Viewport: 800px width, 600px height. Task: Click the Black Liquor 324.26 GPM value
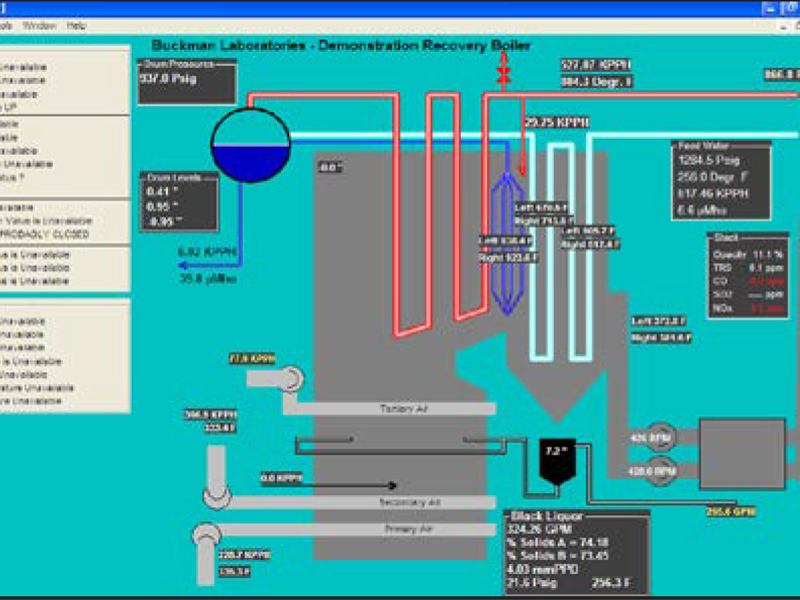click(x=539, y=529)
